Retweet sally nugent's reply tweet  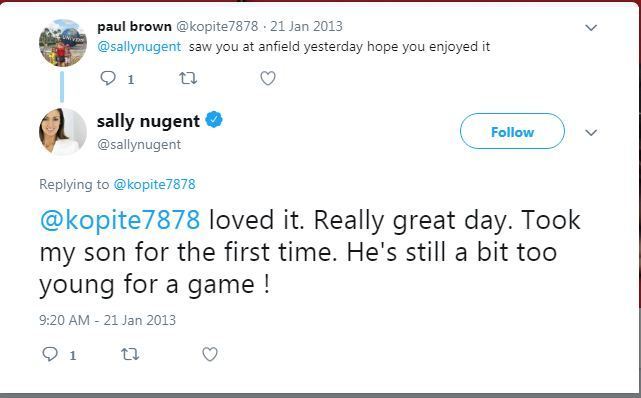[130, 354]
